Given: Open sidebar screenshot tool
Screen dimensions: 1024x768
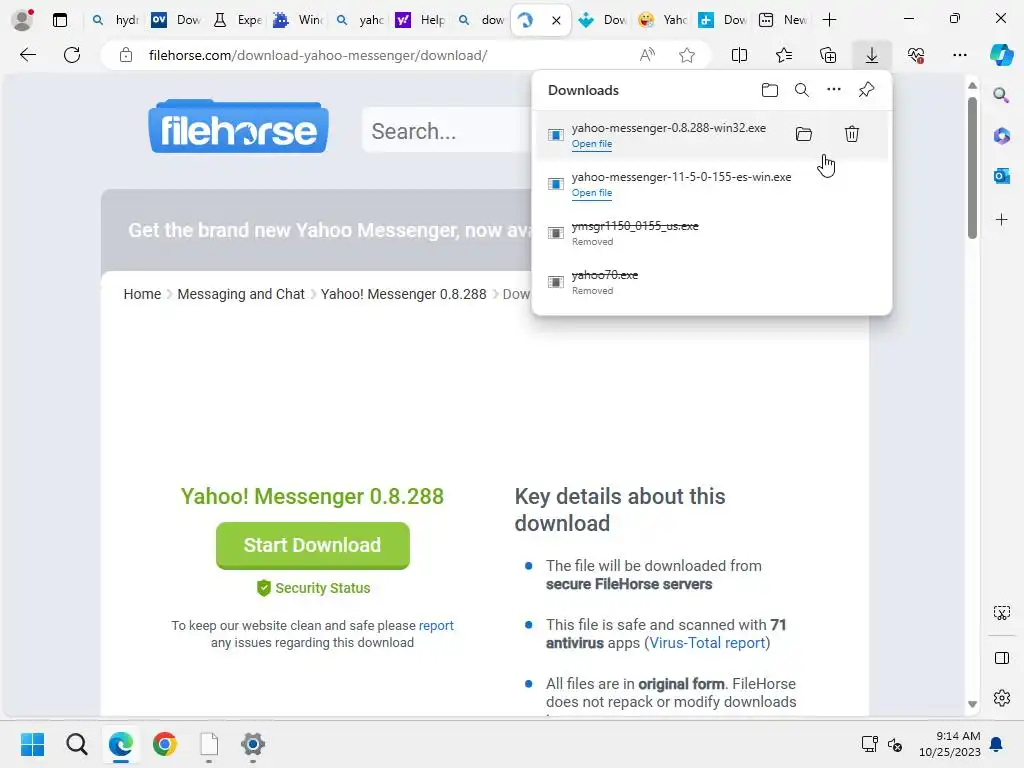Looking at the screenshot, I should 1002,613.
